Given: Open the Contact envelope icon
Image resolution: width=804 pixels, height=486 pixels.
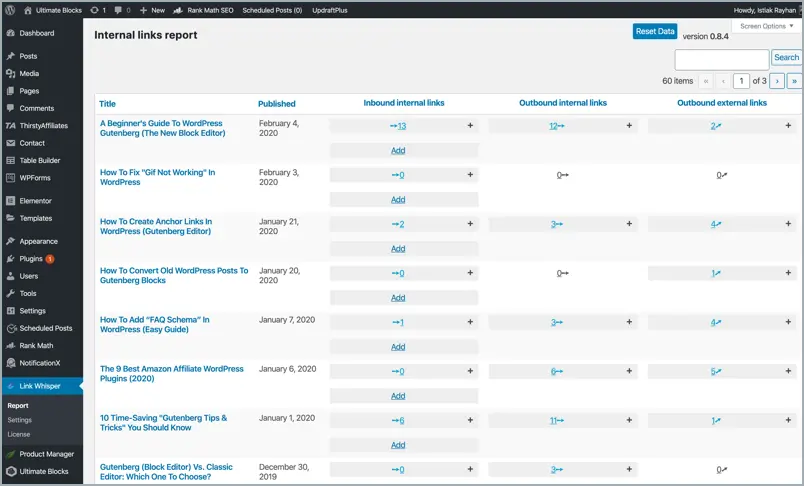Looking at the screenshot, I should (10, 143).
